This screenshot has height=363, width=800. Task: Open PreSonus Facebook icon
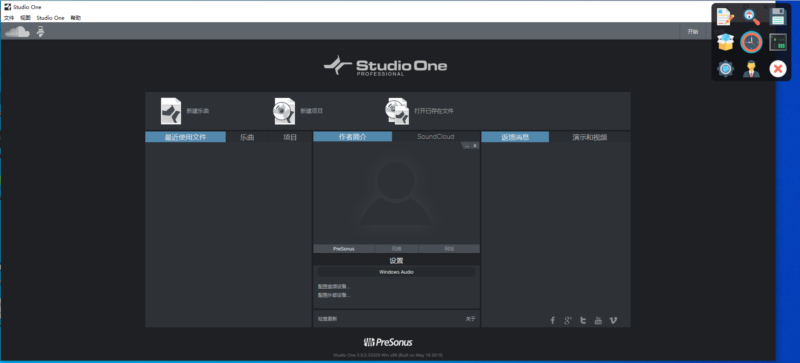click(553, 321)
